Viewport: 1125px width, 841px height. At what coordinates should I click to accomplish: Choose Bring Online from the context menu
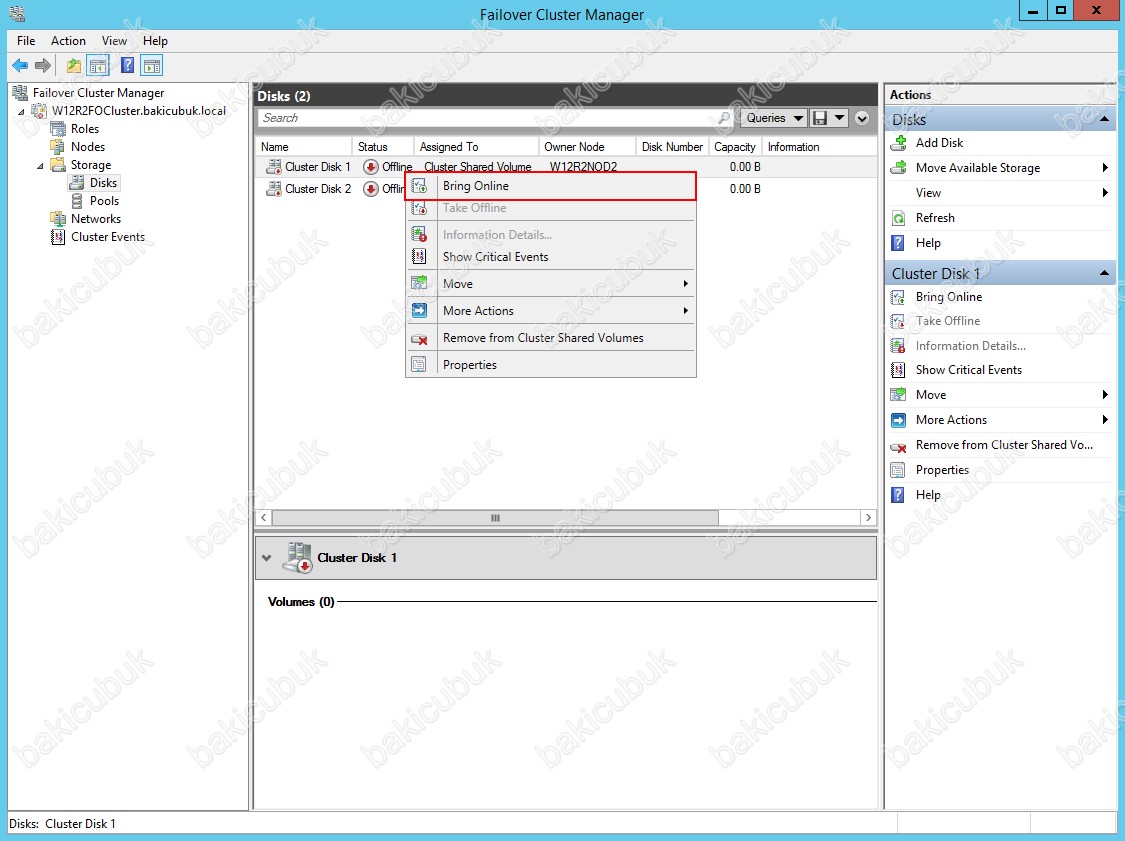tap(551, 186)
